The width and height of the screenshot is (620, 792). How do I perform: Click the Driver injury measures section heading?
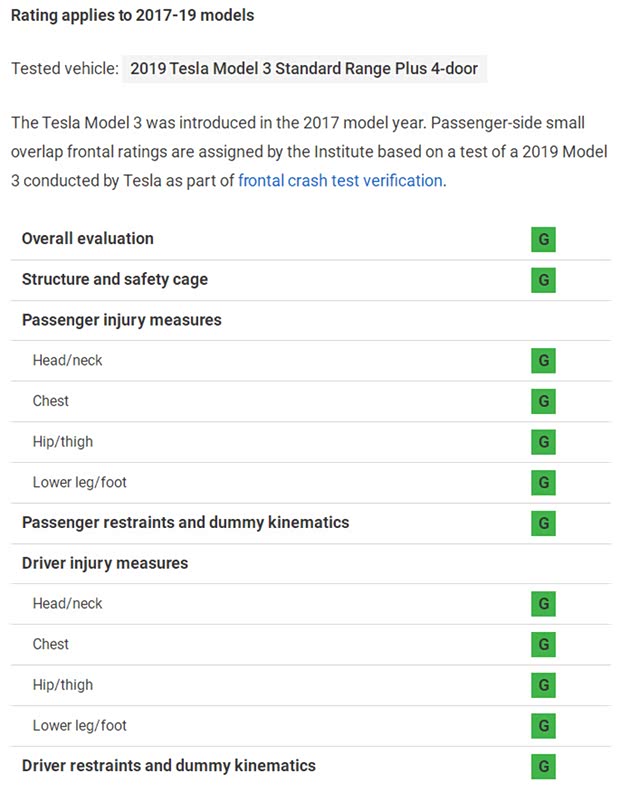coord(104,563)
